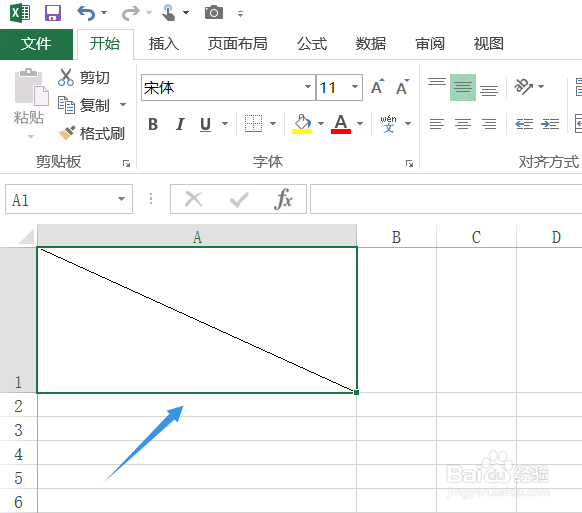This screenshot has height=513, width=582.
Task: Open the undo history dropdown arrow
Action: (x=104, y=13)
